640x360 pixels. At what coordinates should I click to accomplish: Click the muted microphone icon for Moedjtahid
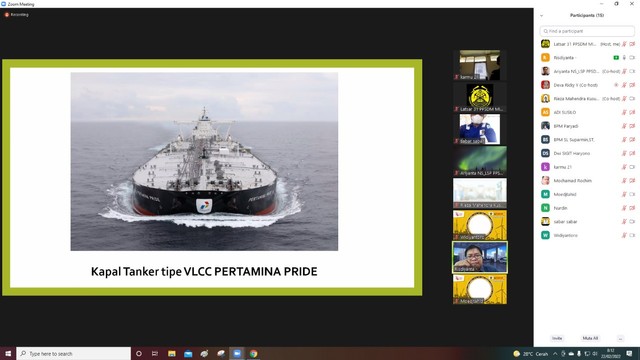point(624,194)
